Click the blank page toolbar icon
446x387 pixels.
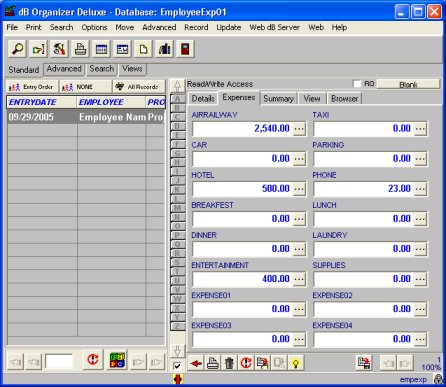143,49
